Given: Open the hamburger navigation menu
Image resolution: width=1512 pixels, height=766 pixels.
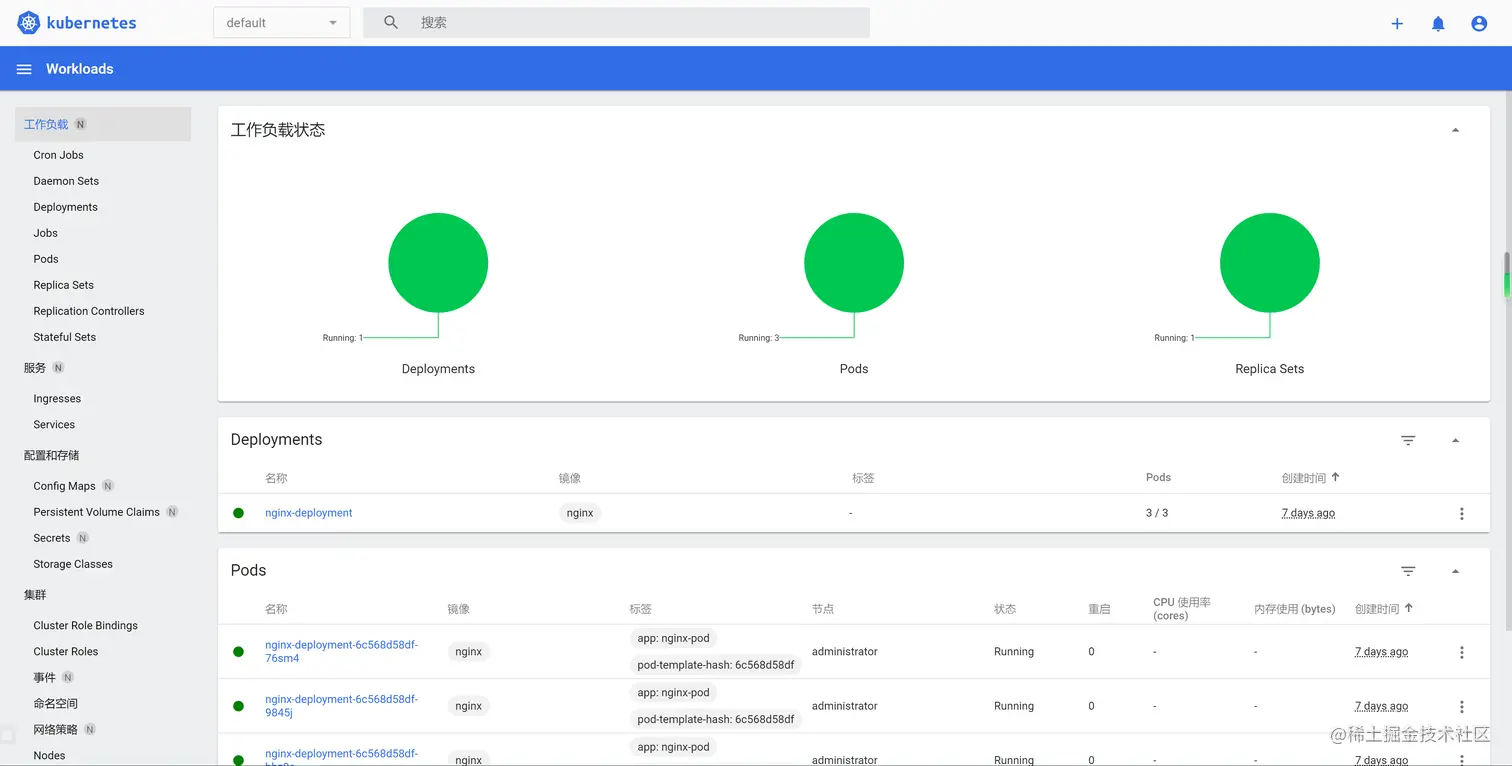Looking at the screenshot, I should (x=24, y=69).
